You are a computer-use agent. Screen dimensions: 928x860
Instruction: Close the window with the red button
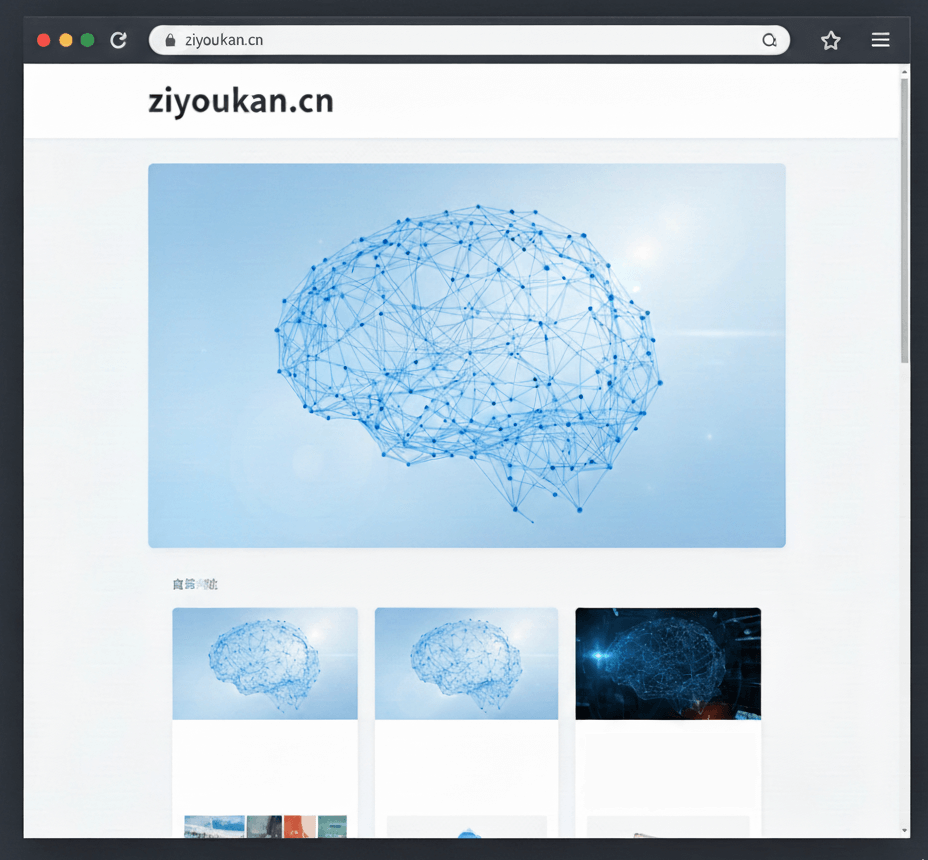point(44,40)
